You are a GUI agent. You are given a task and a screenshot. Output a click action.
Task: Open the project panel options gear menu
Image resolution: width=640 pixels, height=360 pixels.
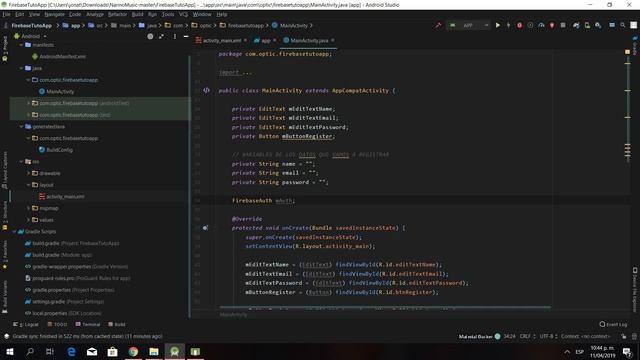point(175,36)
